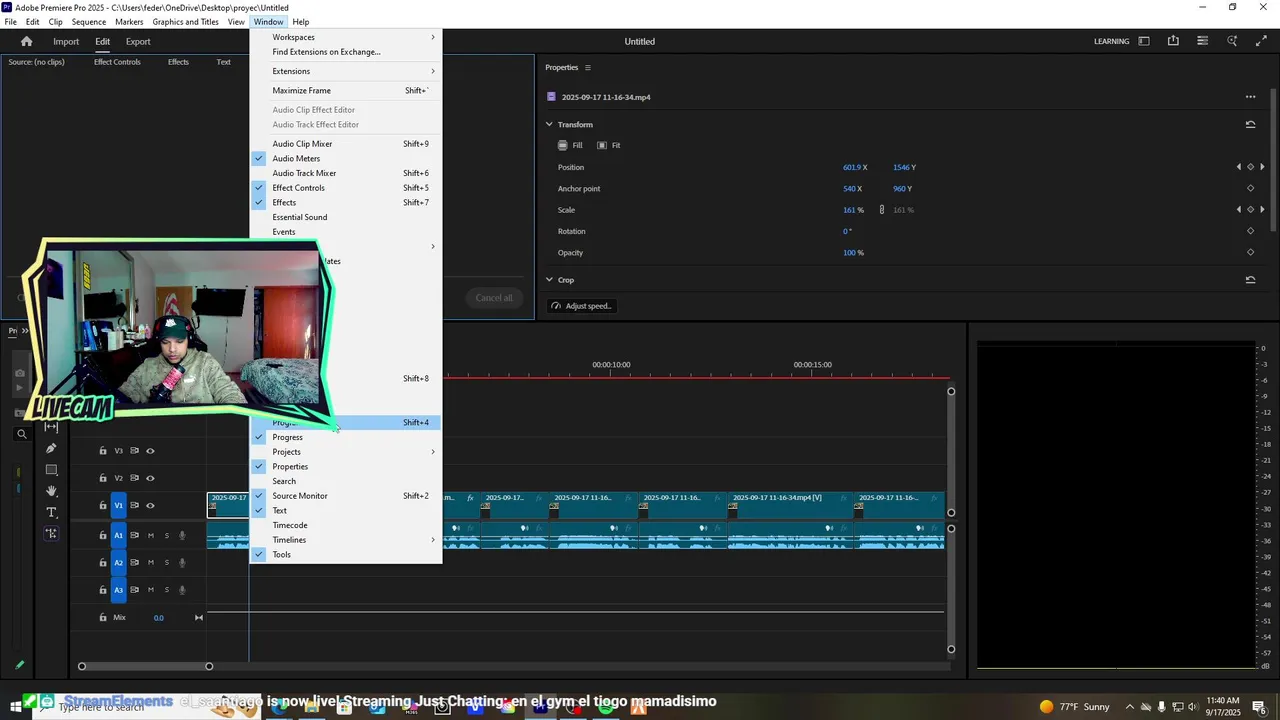Viewport: 1280px width, 720px height.
Task: Toggle V1 track output eye
Action: coord(150,506)
